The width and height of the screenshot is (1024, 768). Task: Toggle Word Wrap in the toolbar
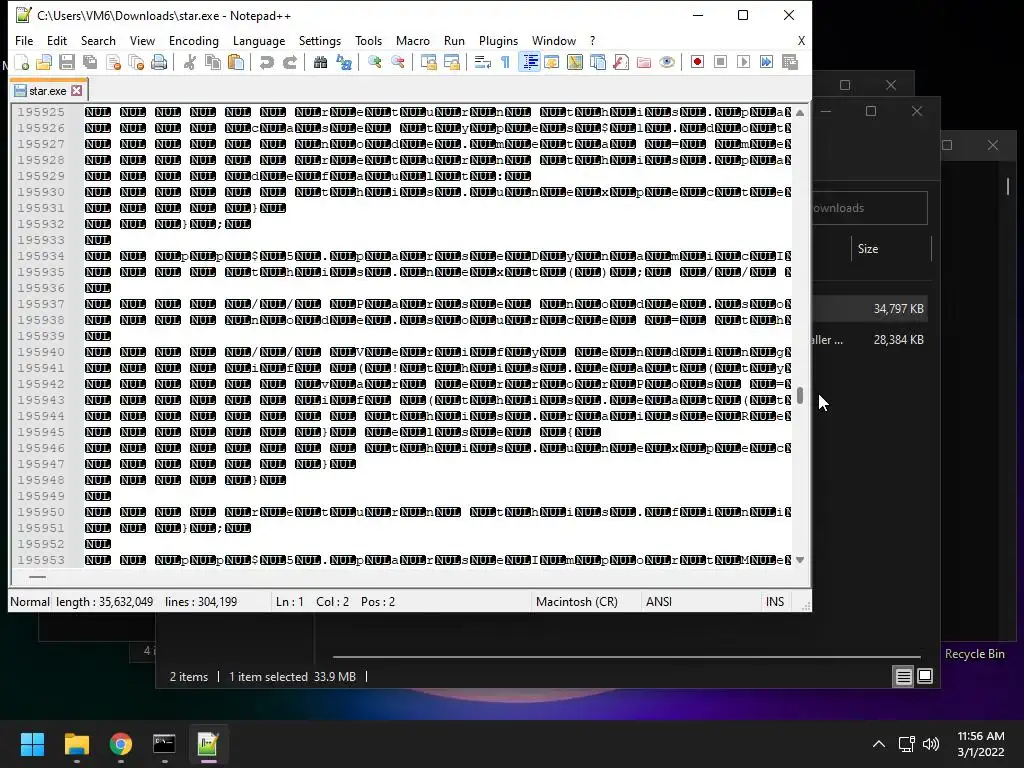483,62
